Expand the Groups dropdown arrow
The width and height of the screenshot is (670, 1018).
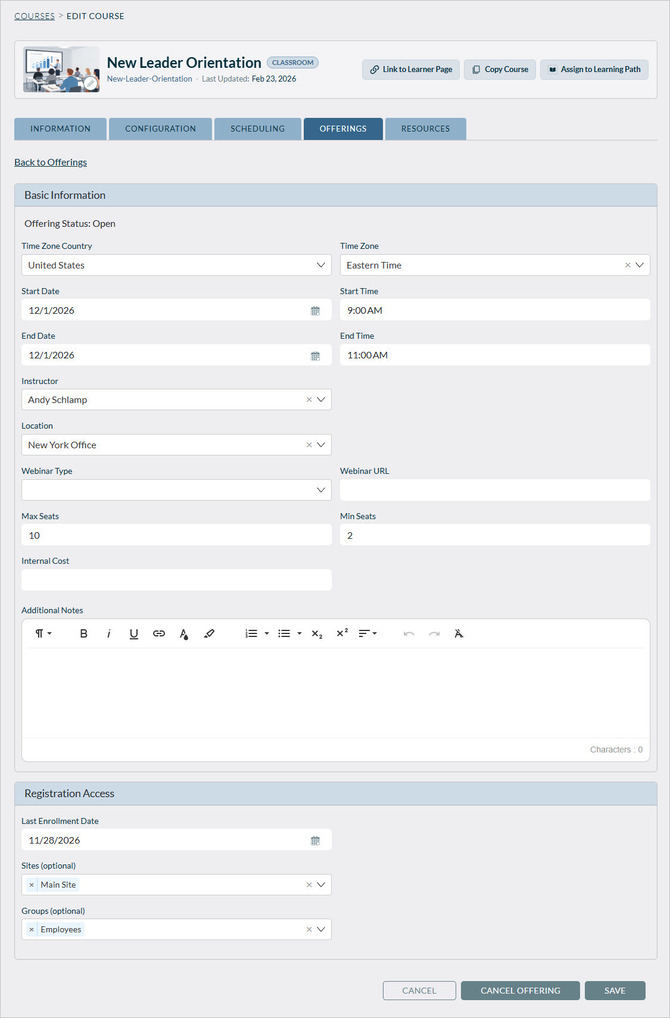[x=321, y=930]
